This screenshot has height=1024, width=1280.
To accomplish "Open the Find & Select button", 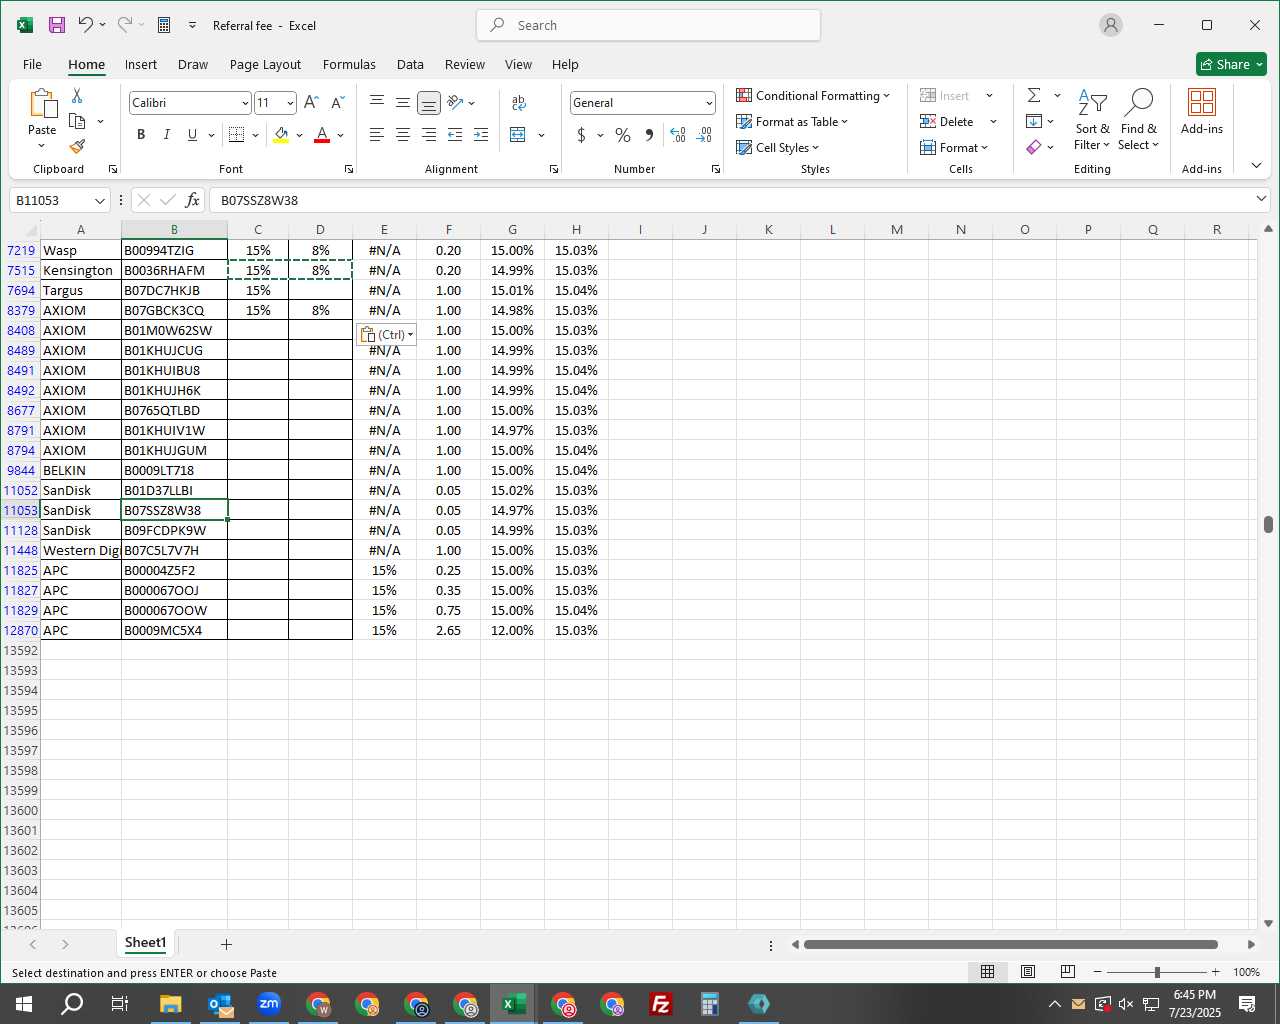I will point(1139,120).
